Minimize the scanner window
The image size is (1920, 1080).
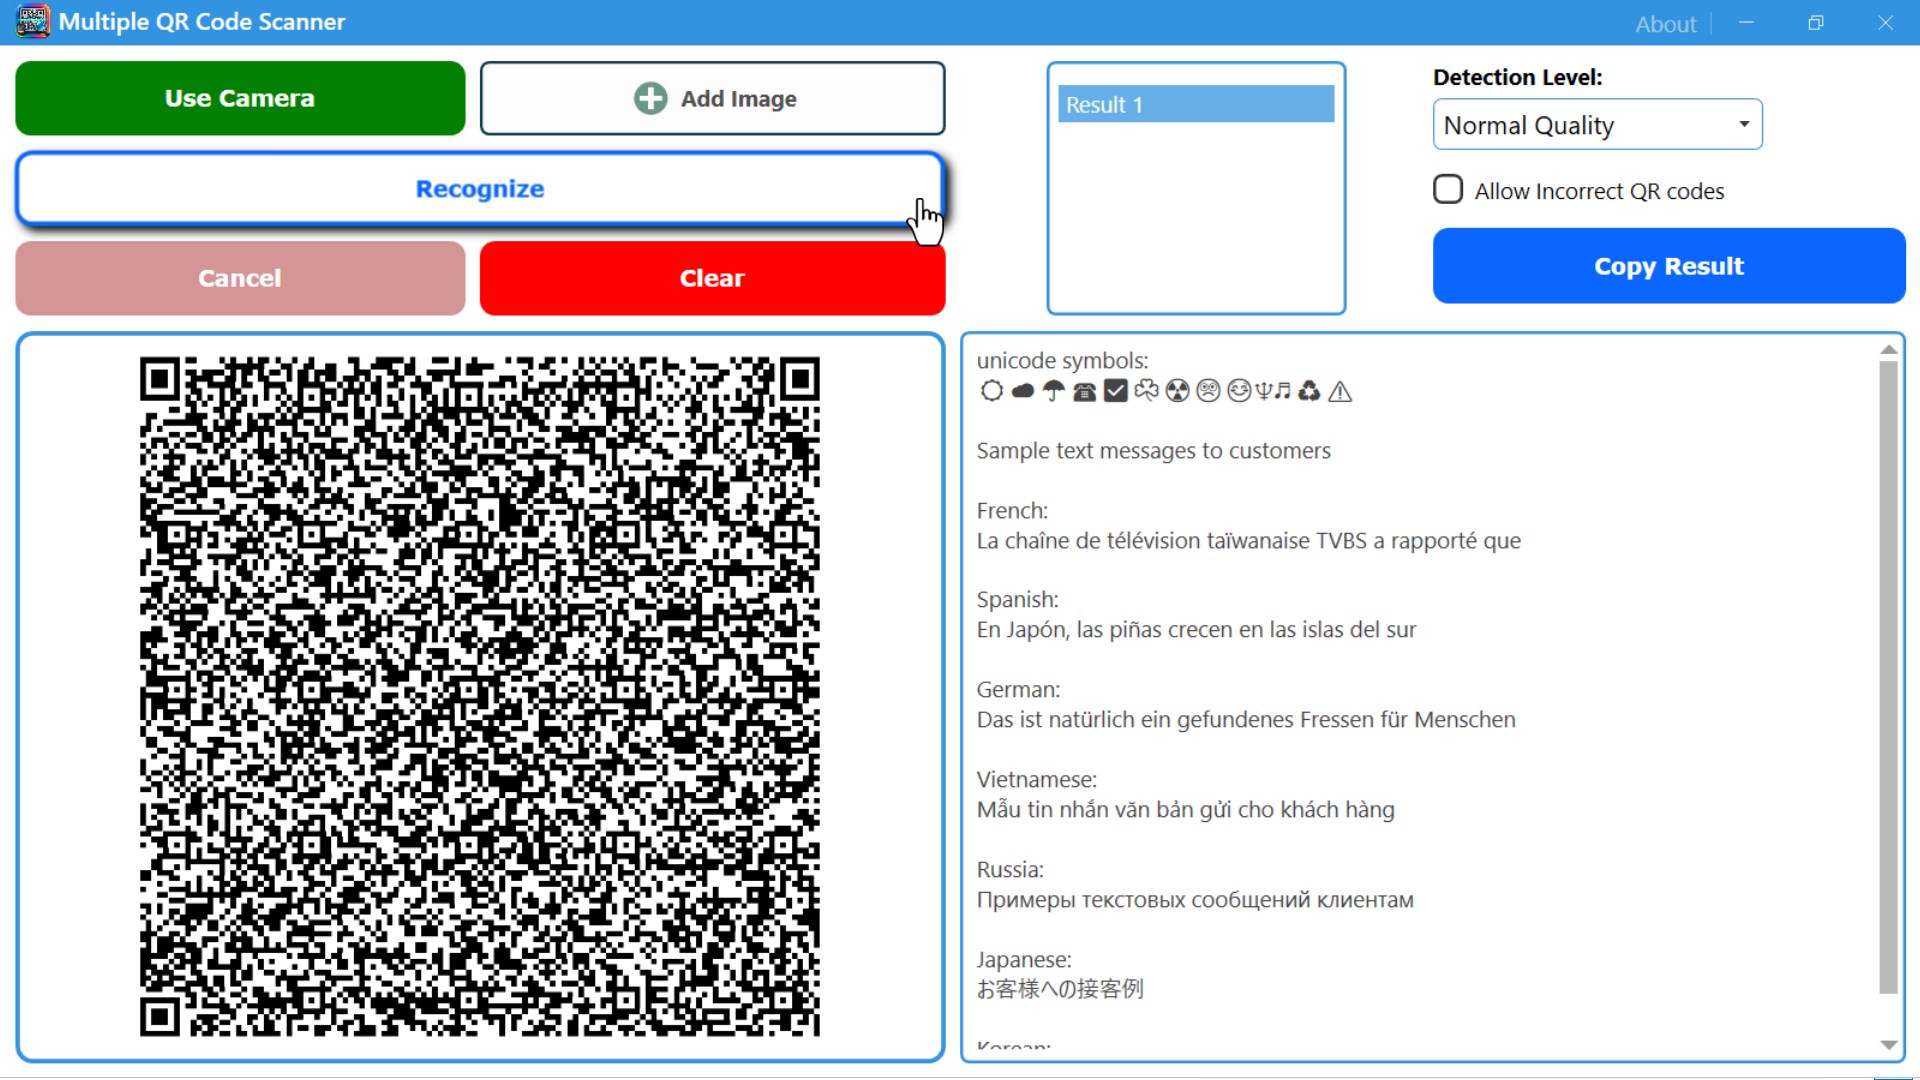(x=1746, y=22)
